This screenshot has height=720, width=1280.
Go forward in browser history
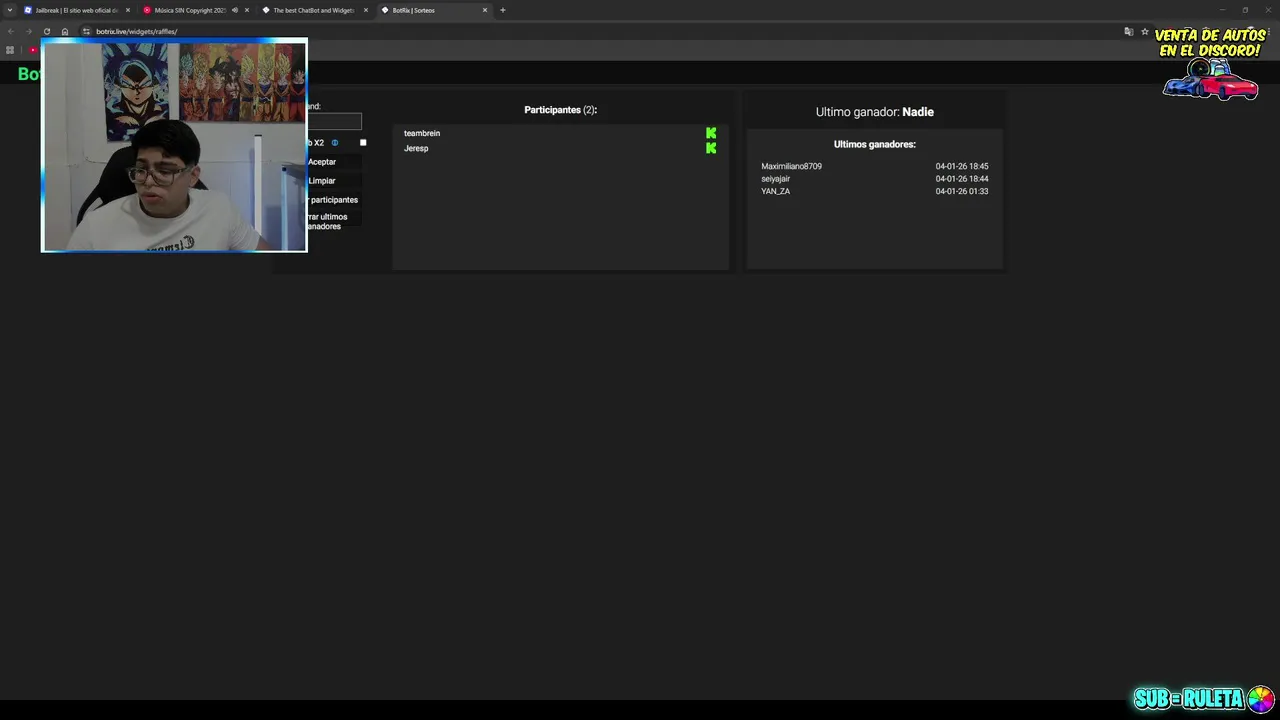coord(29,31)
